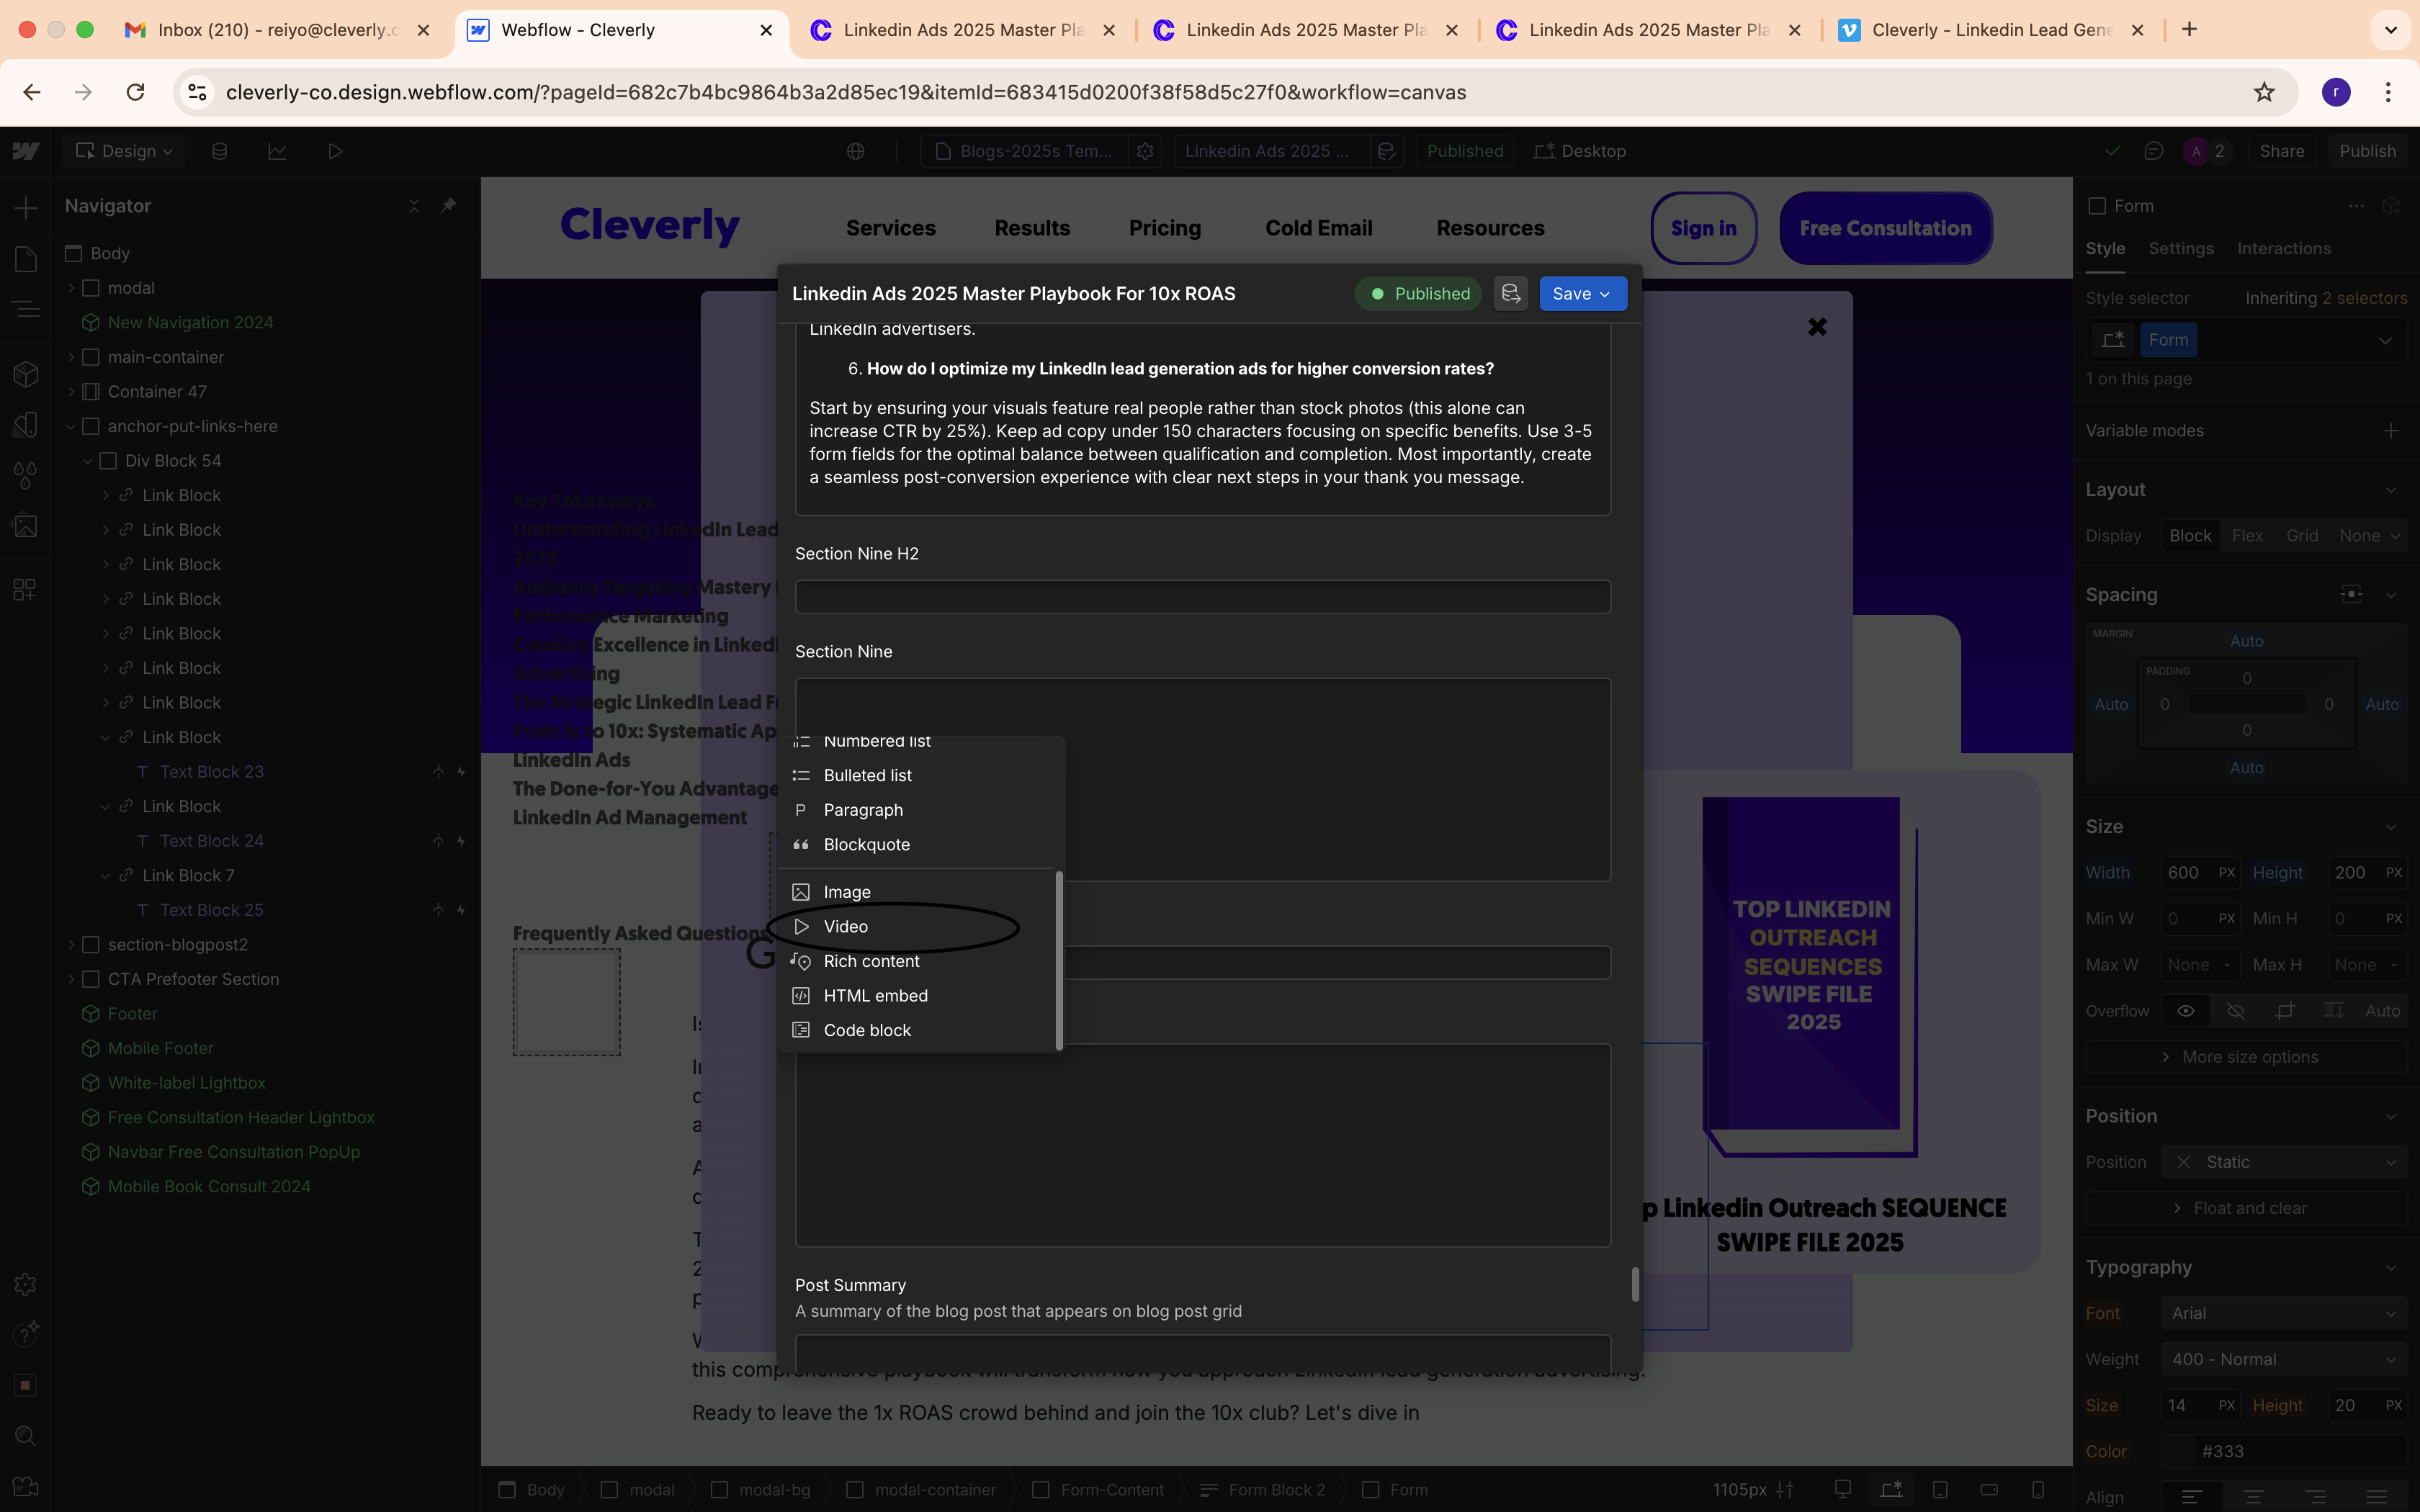Viewport: 2420px width, 1512px height.
Task: Click the Publish button
Action: tap(2367, 151)
